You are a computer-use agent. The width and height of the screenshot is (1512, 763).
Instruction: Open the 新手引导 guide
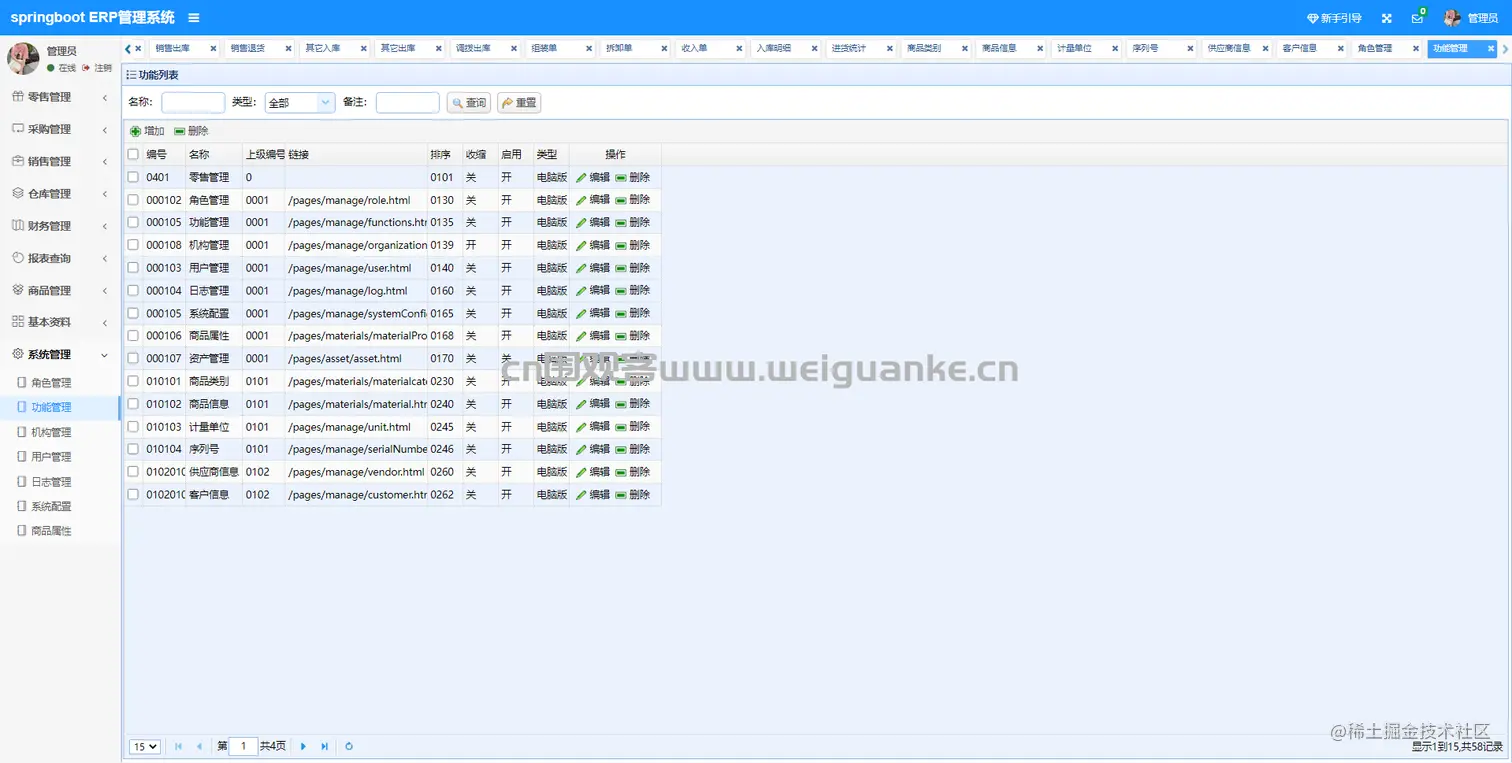1334,18
